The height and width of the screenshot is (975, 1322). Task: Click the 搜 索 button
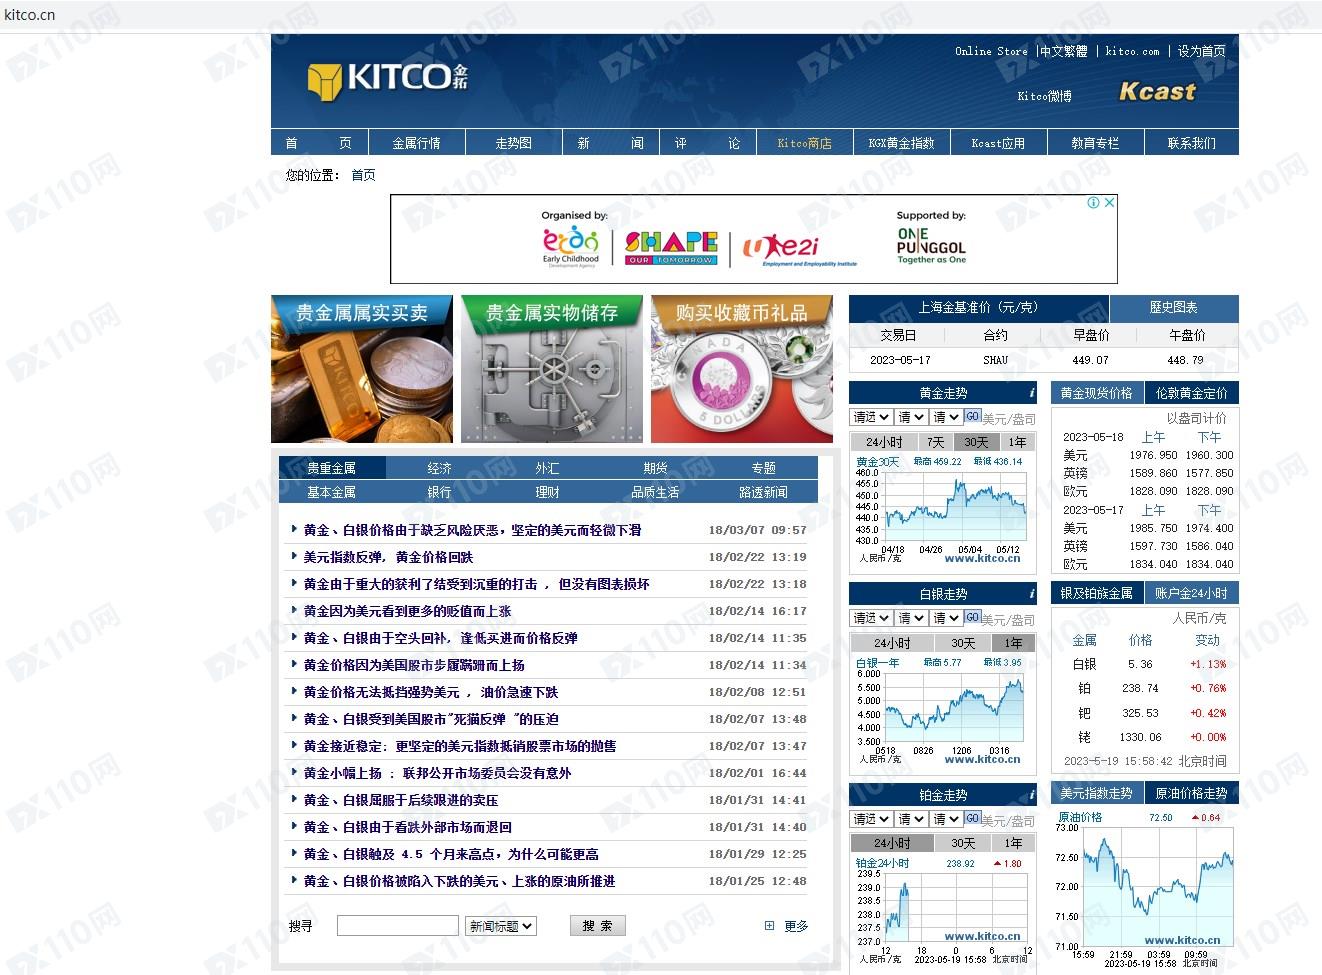pyautogui.click(x=597, y=926)
